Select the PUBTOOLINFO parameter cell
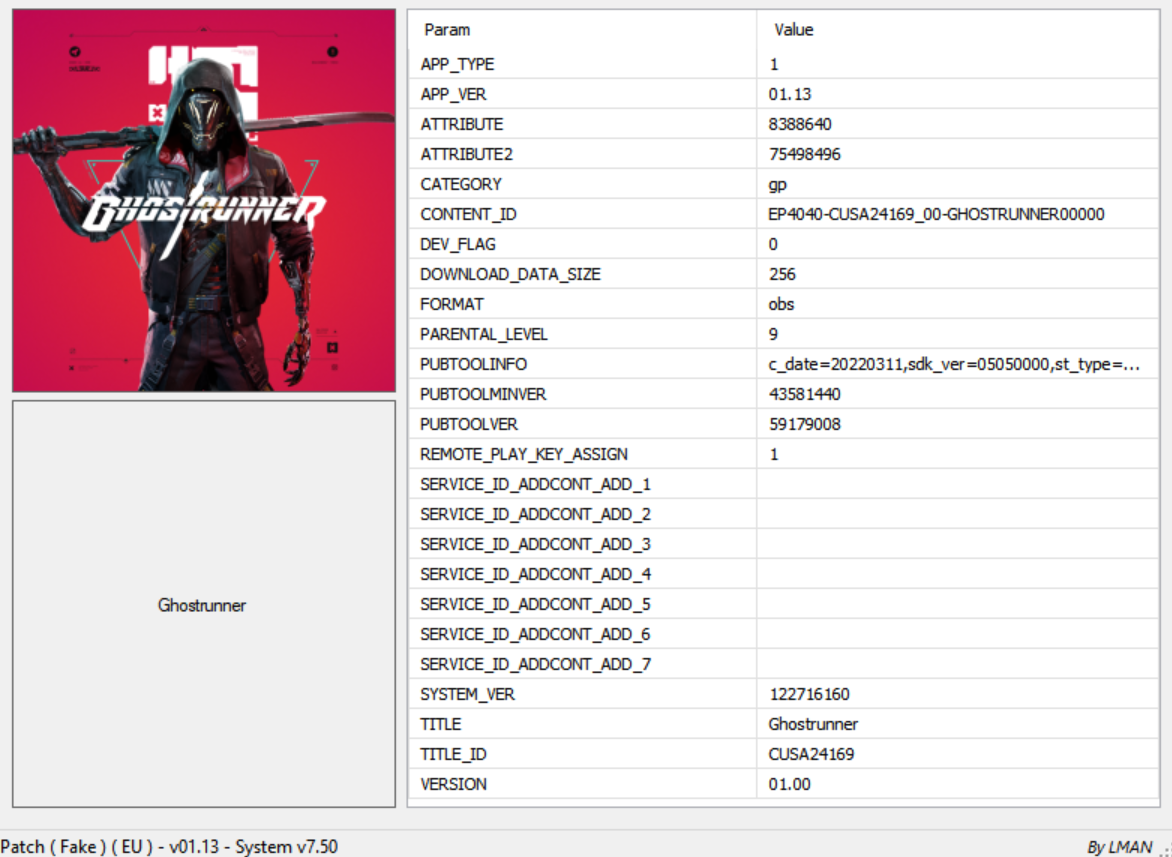Image resolution: width=1172 pixels, height=857 pixels. coord(582,364)
